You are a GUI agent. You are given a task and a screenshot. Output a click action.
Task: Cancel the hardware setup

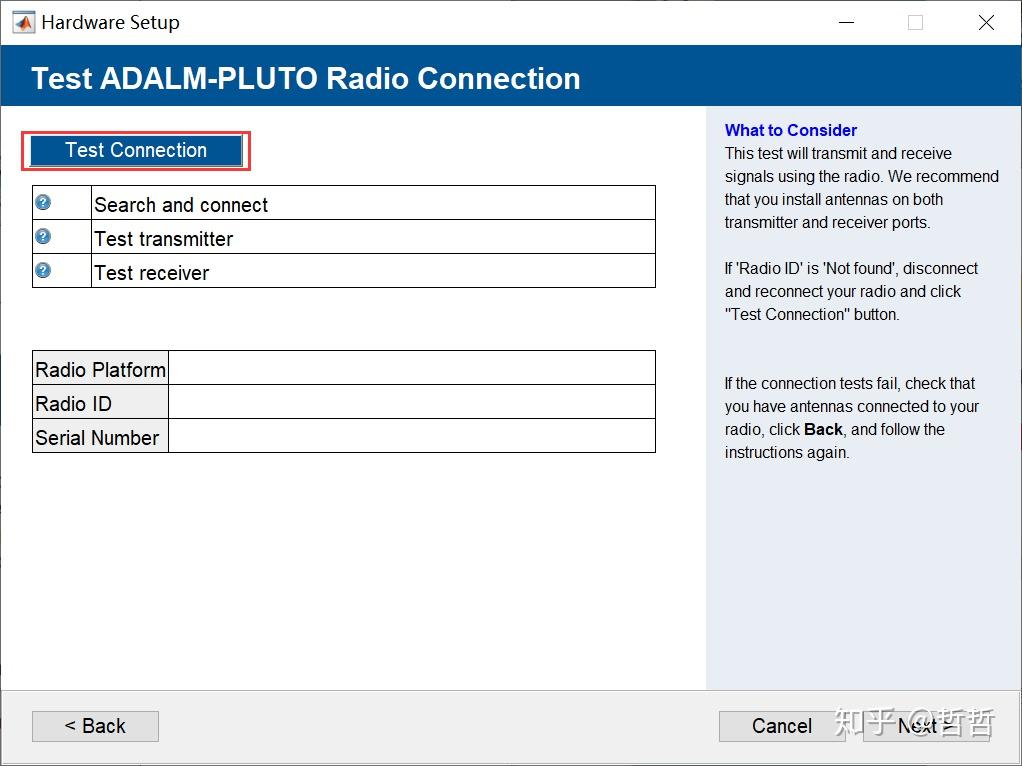tap(781, 726)
